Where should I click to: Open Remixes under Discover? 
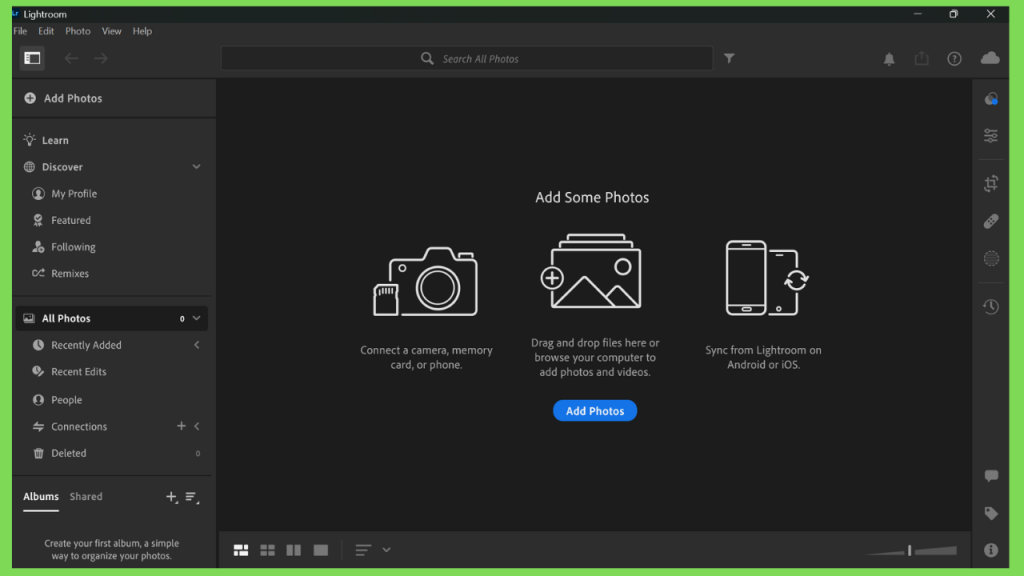(70, 274)
